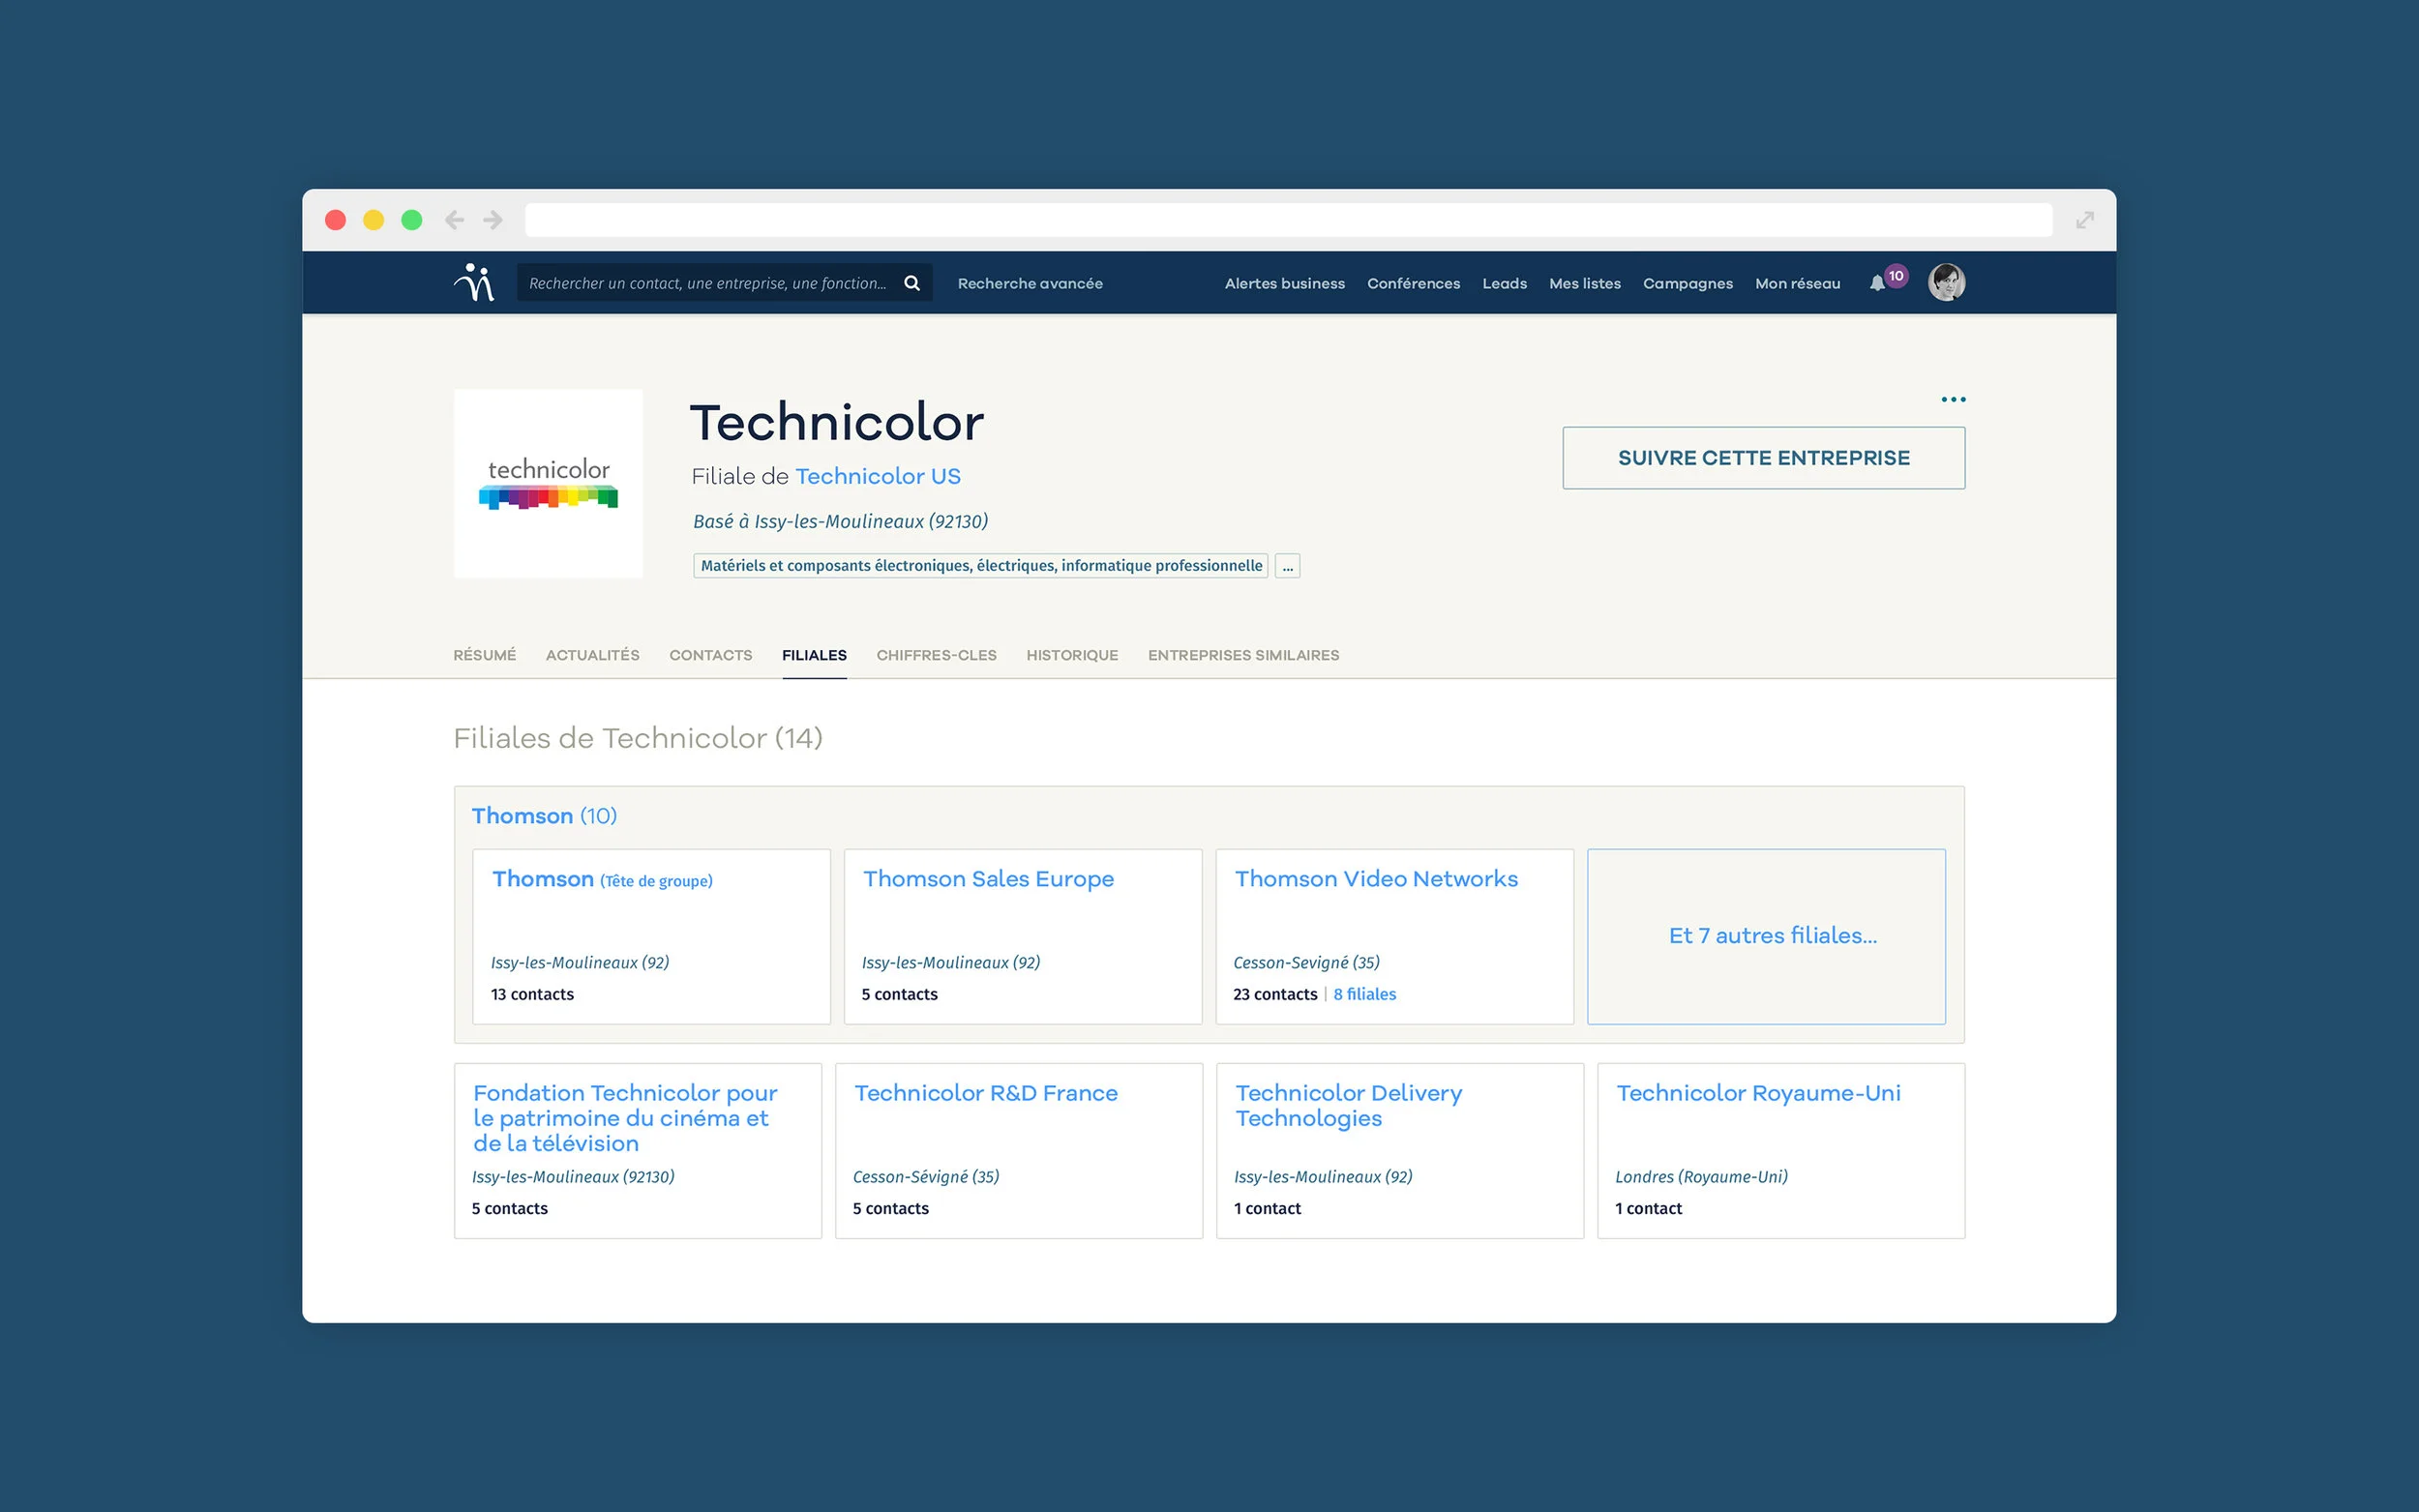The image size is (2419, 1512).
Task: Click the Issy-les-Moulineaux (92130) text under Fondation
Action: click(573, 1177)
